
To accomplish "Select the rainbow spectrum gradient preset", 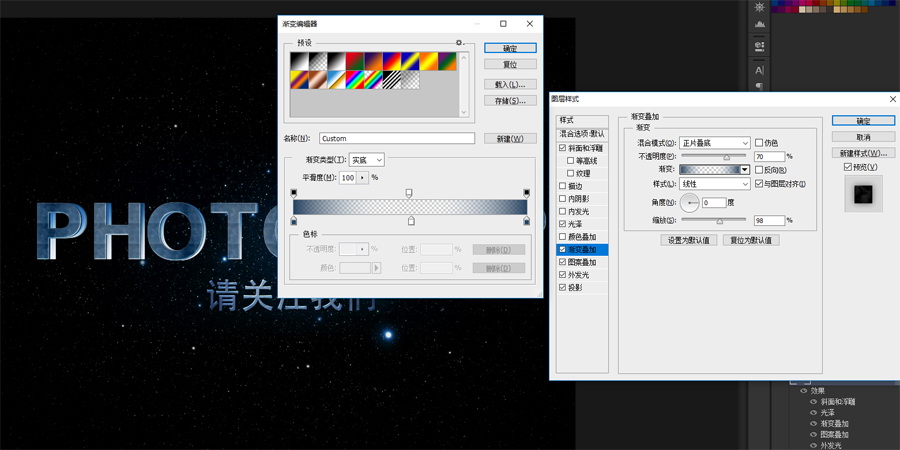I will pyautogui.click(x=355, y=80).
